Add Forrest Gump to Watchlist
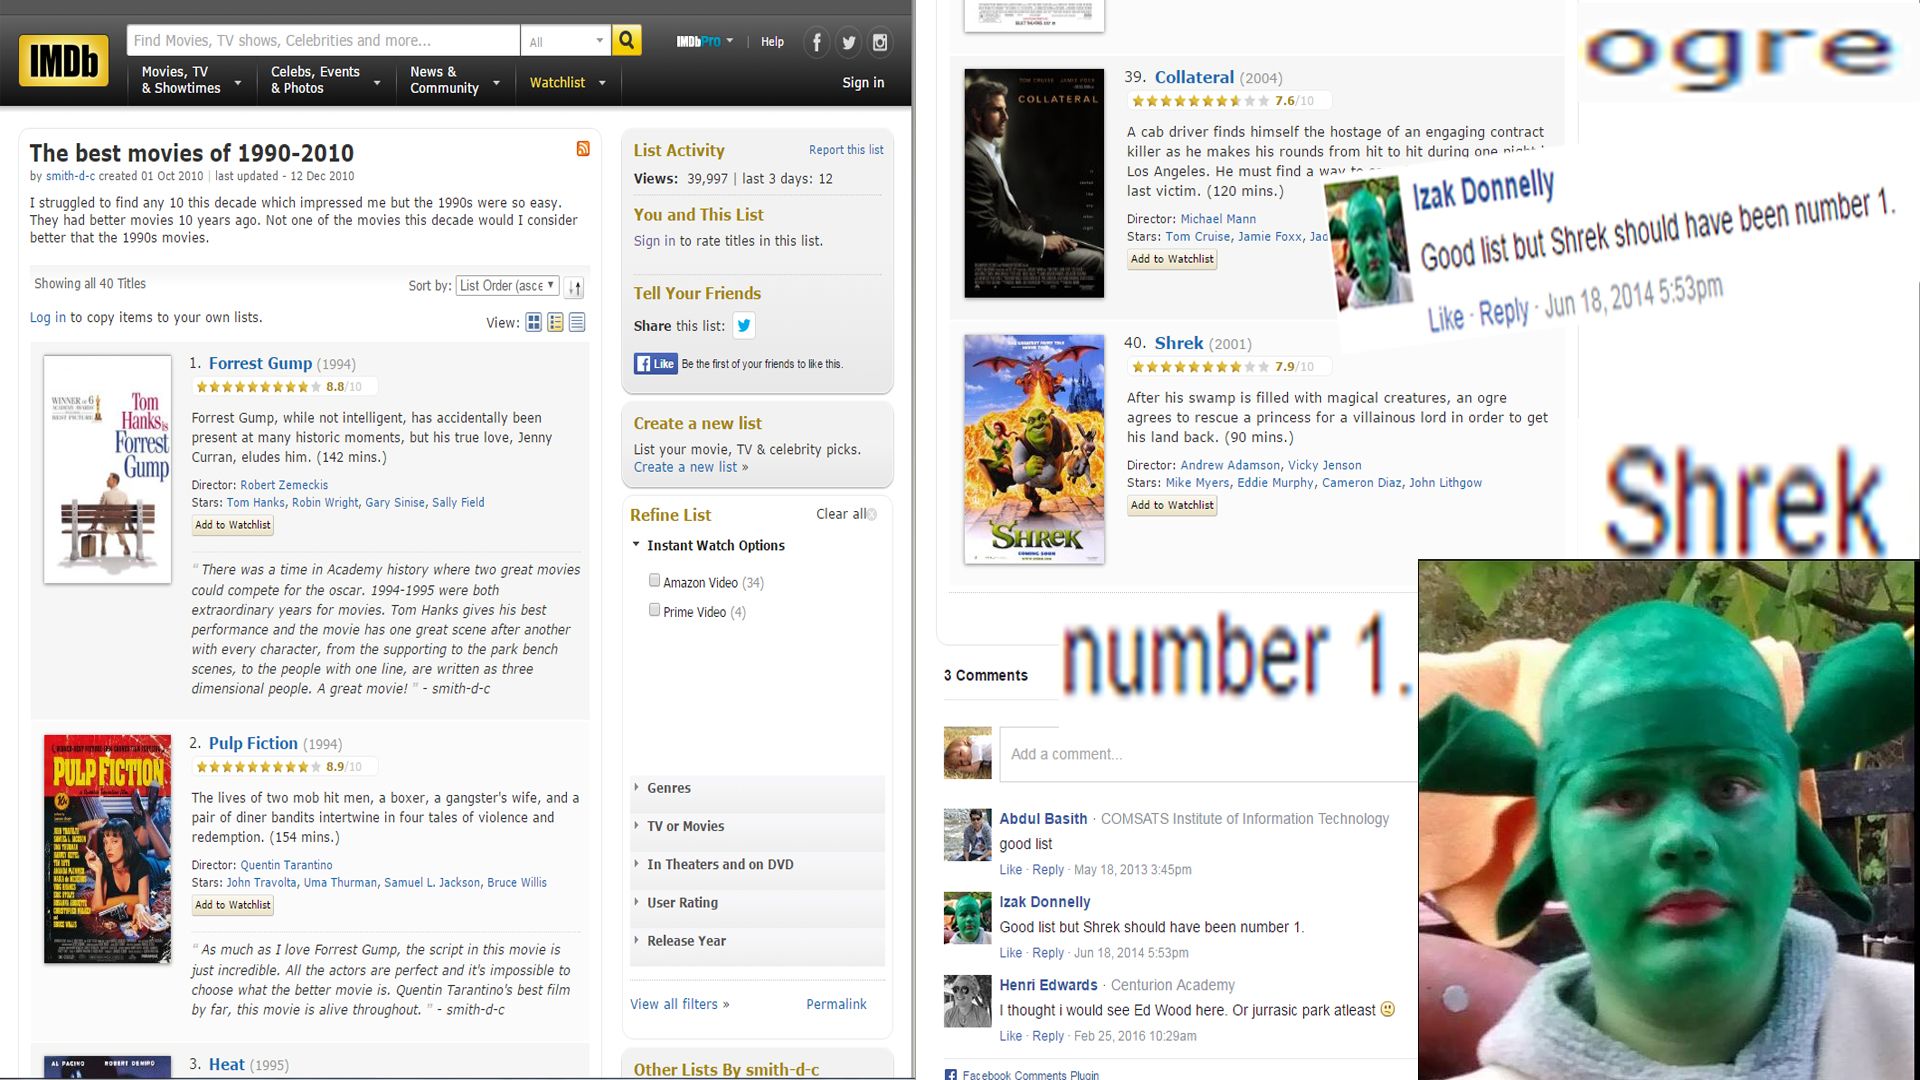The height and width of the screenshot is (1080, 1920). pos(233,525)
